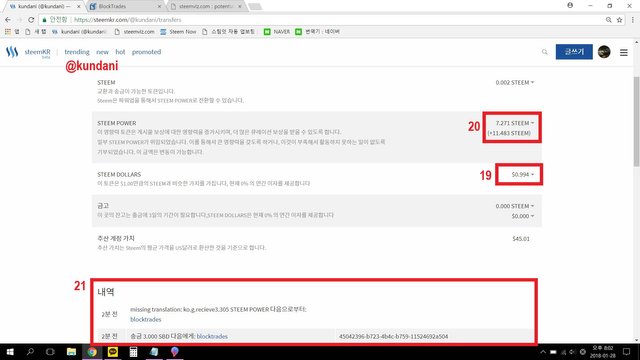Open KakaoTalk from the taskbar
The height and width of the screenshot is (360, 640).
[x=113, y=351]
